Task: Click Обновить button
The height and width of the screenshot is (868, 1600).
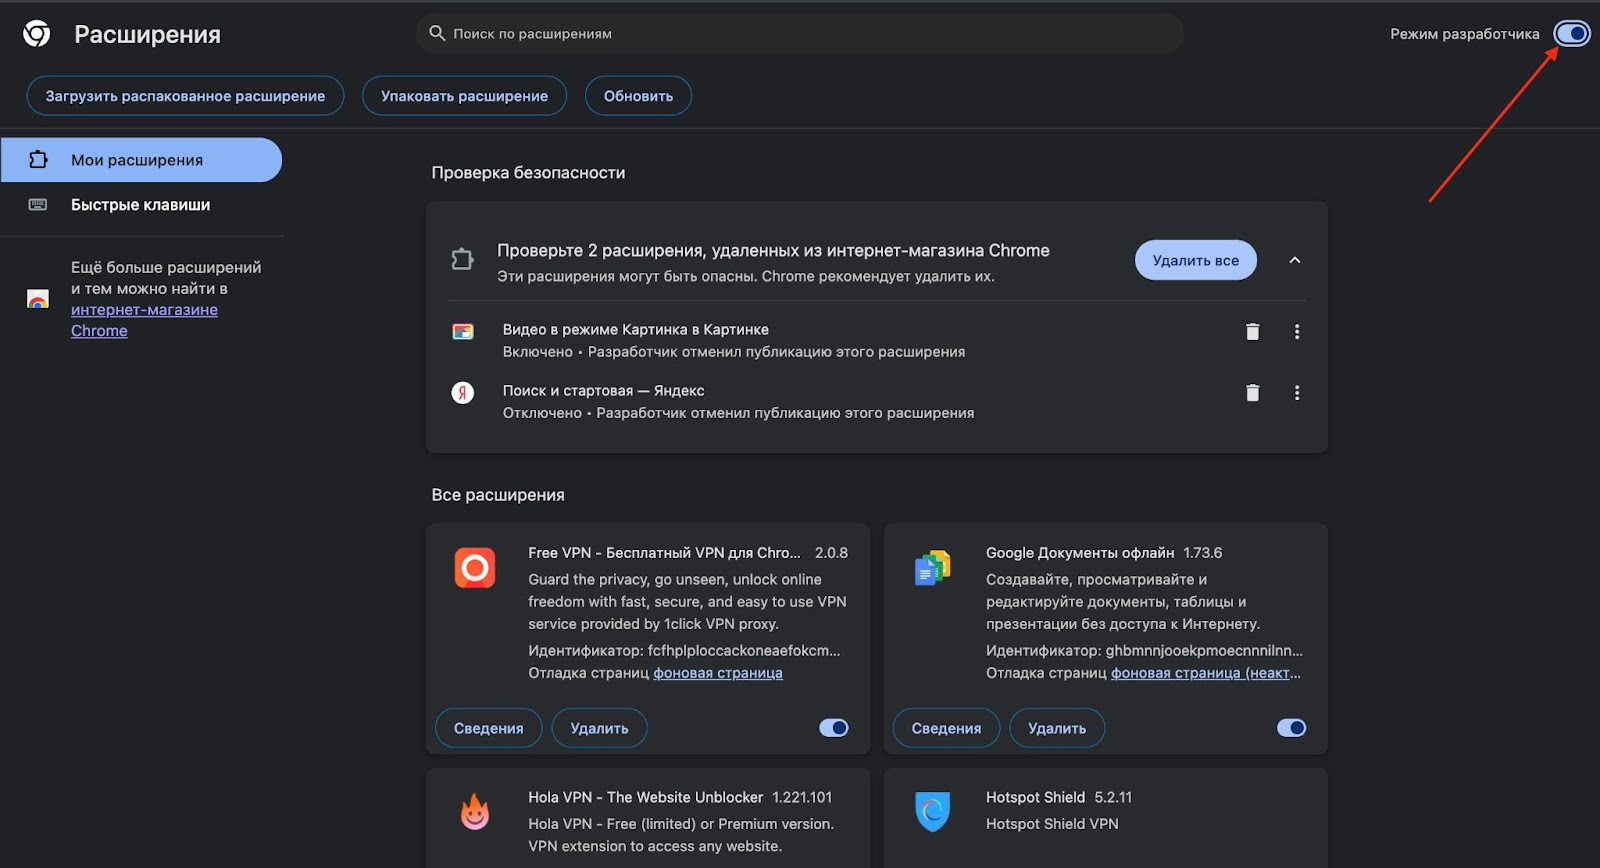Action: click(x=638, y=96)
